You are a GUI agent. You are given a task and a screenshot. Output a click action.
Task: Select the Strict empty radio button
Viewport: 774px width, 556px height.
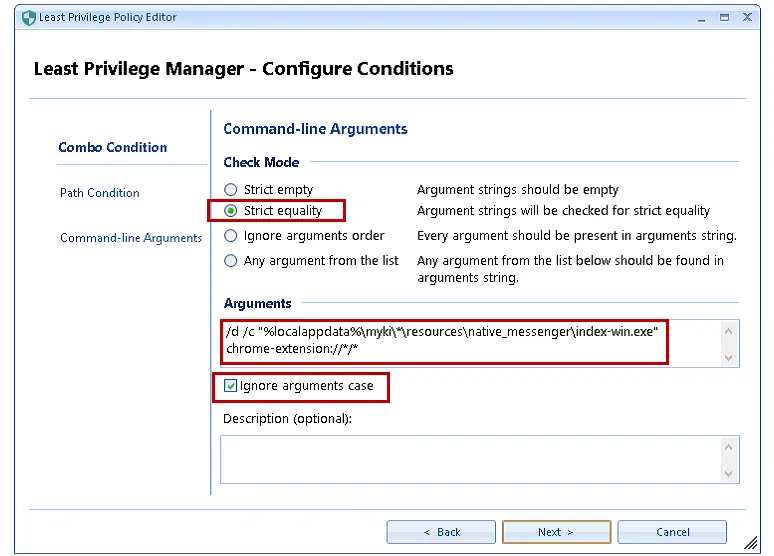[231, 190]
